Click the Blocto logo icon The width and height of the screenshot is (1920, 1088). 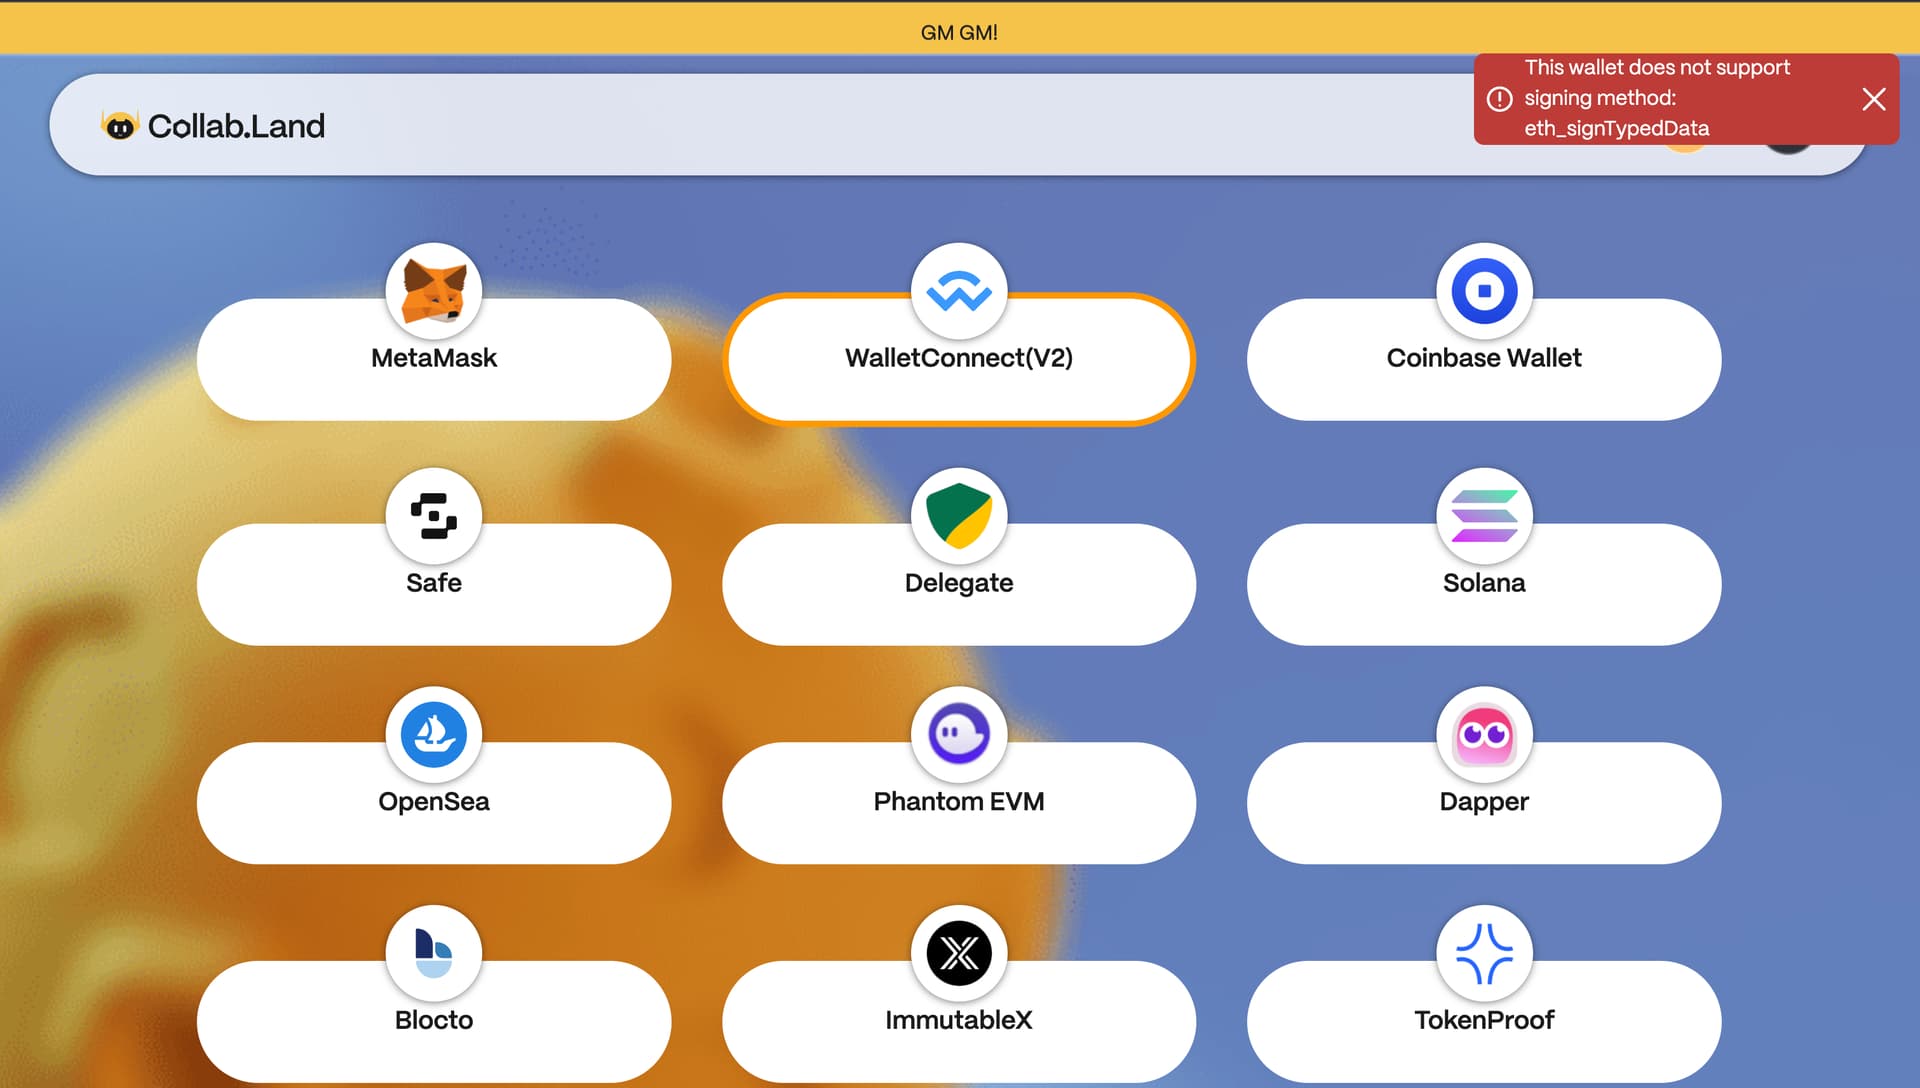[434, 953]
